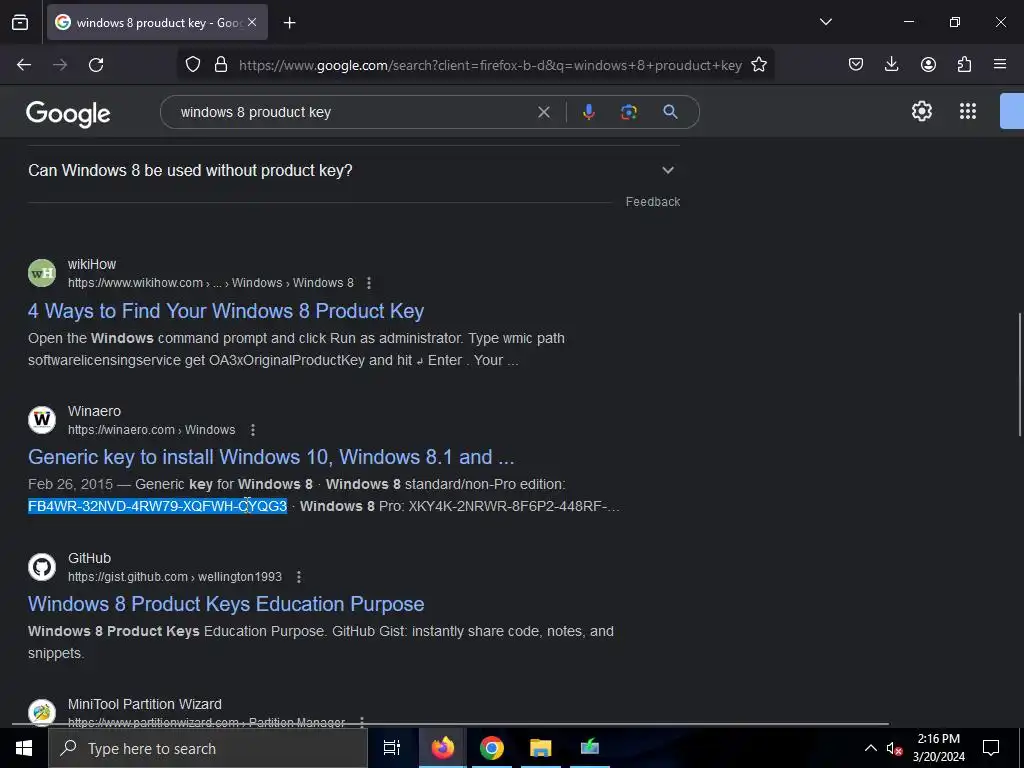Viewport: 1024px width, 768px height.
Task: Open Google quick settings gear
Action: [921, 112]
